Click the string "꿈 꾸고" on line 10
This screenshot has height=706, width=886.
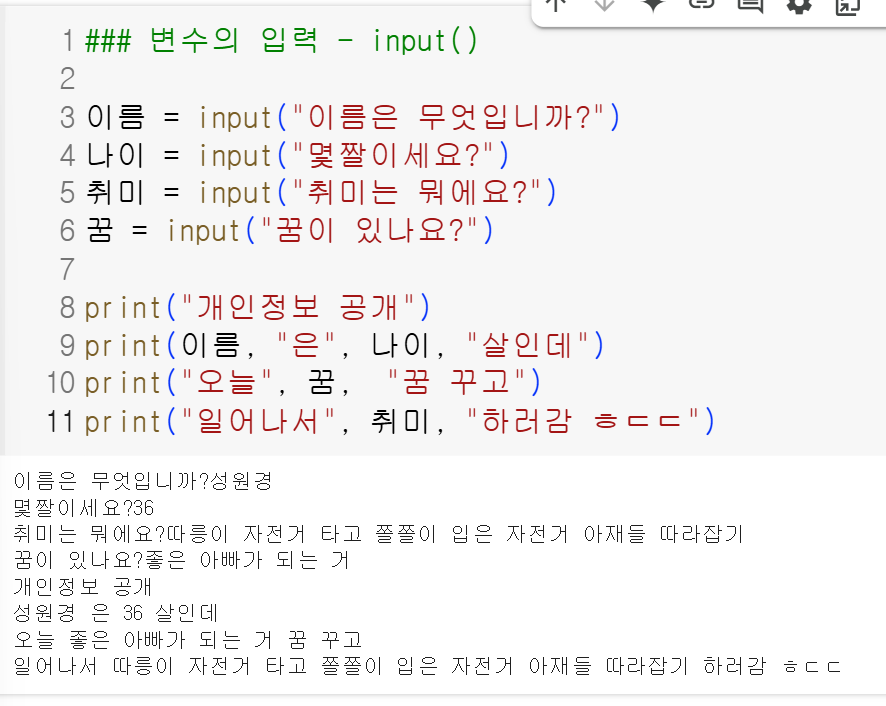tap(457, 383)
